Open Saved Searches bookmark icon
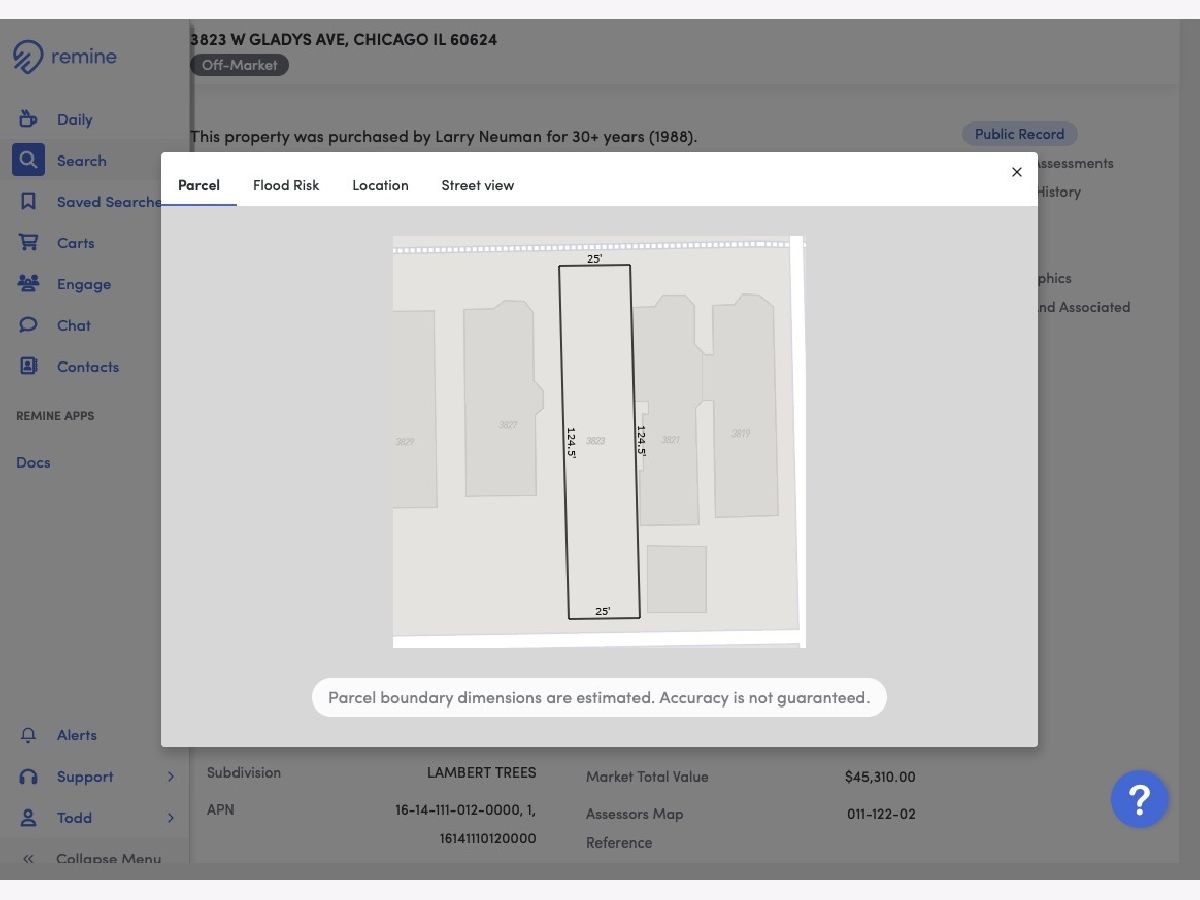This screenshot has width=1200, height=900. [28, 201]
